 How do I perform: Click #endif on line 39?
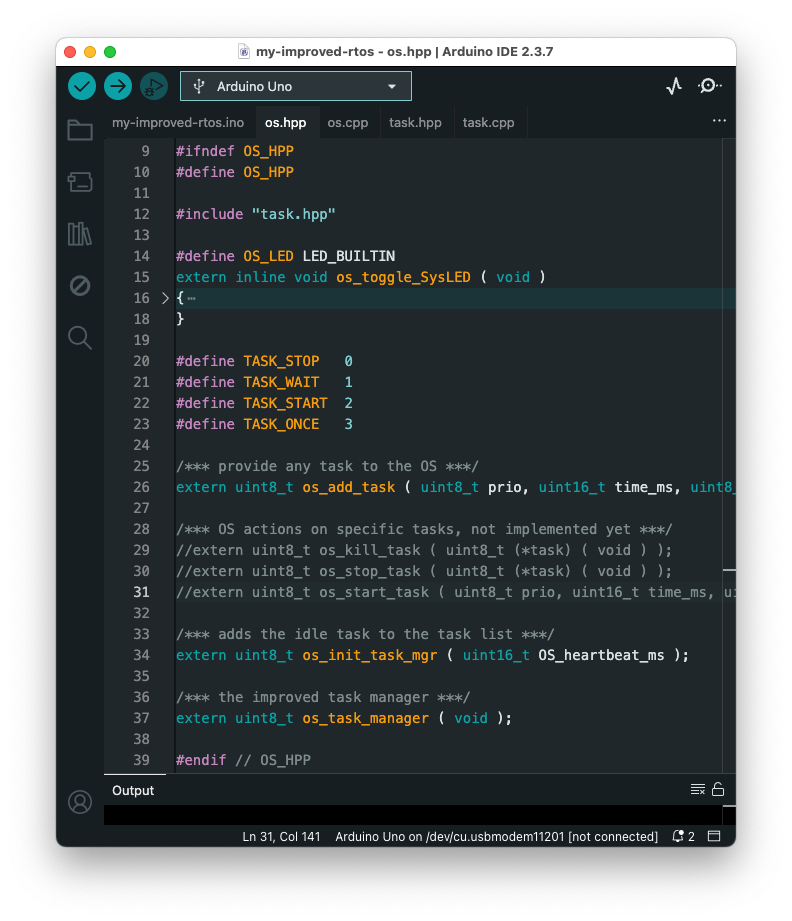(201, 760)
